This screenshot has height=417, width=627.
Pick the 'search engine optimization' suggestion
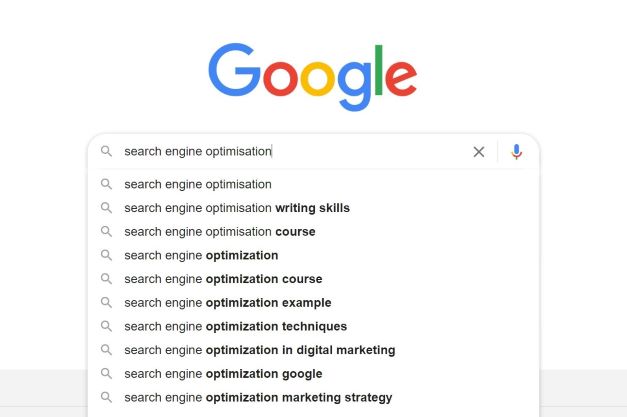point(314,255)
